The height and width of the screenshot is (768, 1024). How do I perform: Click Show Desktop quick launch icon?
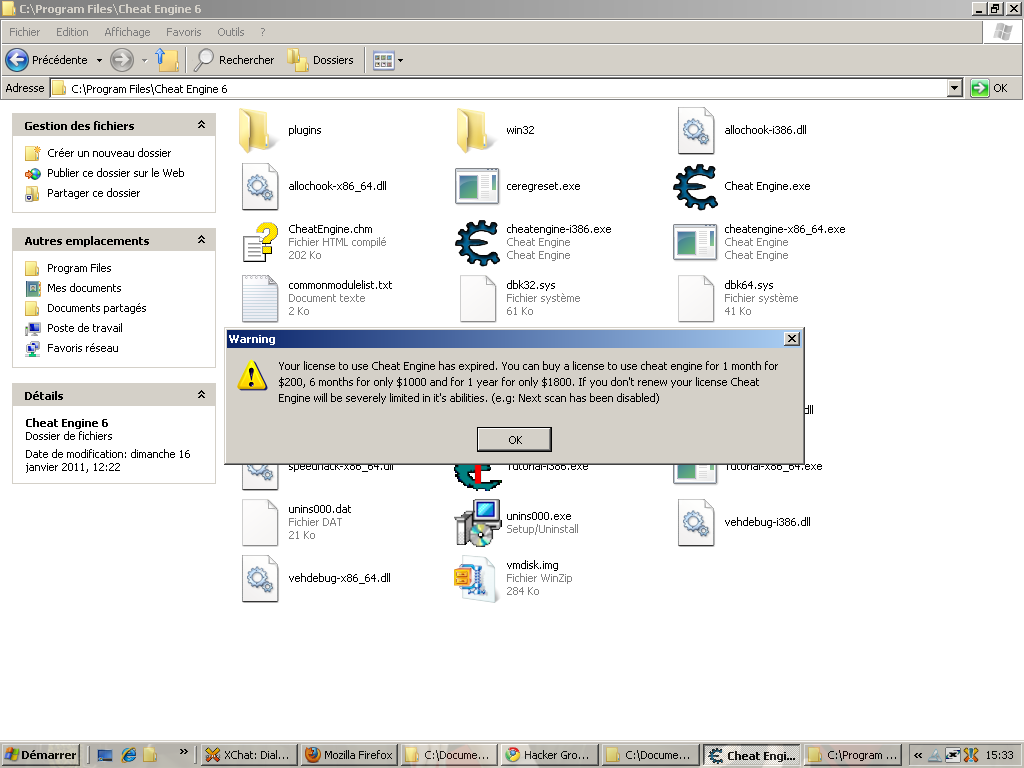click(104, 755)
